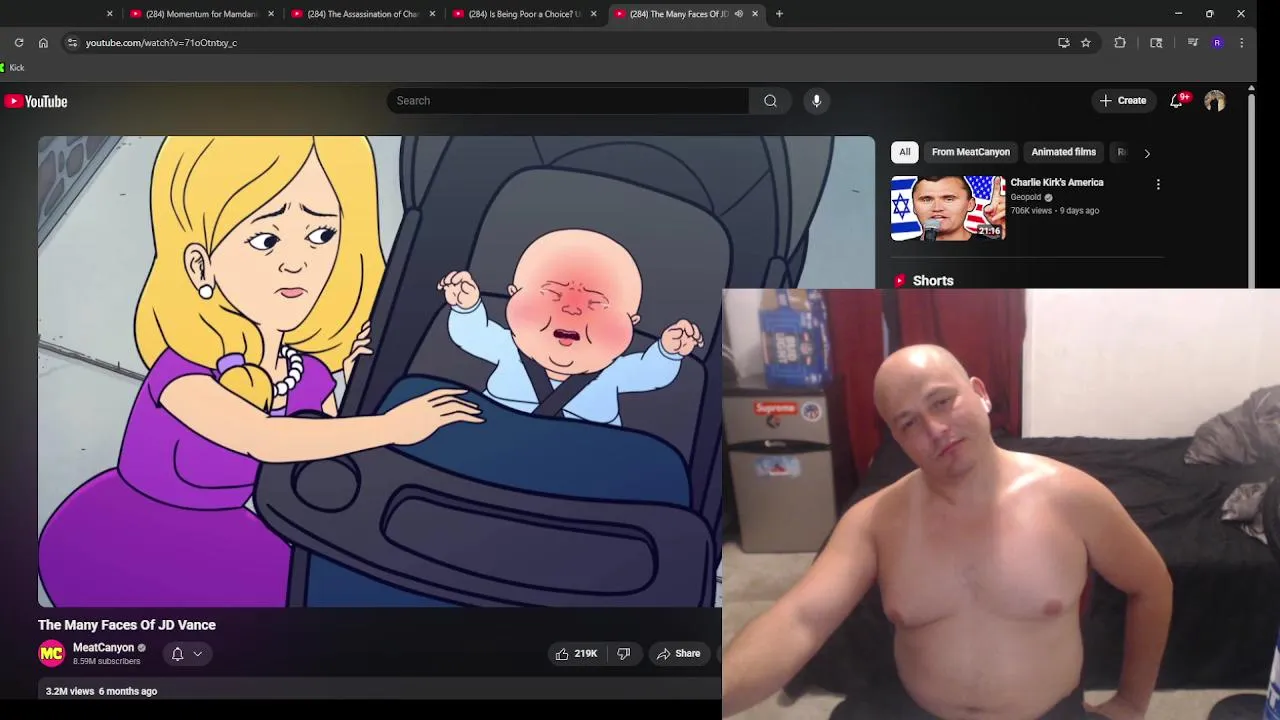Open Charlie Kirk's America video thumbnail

[948, 208]
